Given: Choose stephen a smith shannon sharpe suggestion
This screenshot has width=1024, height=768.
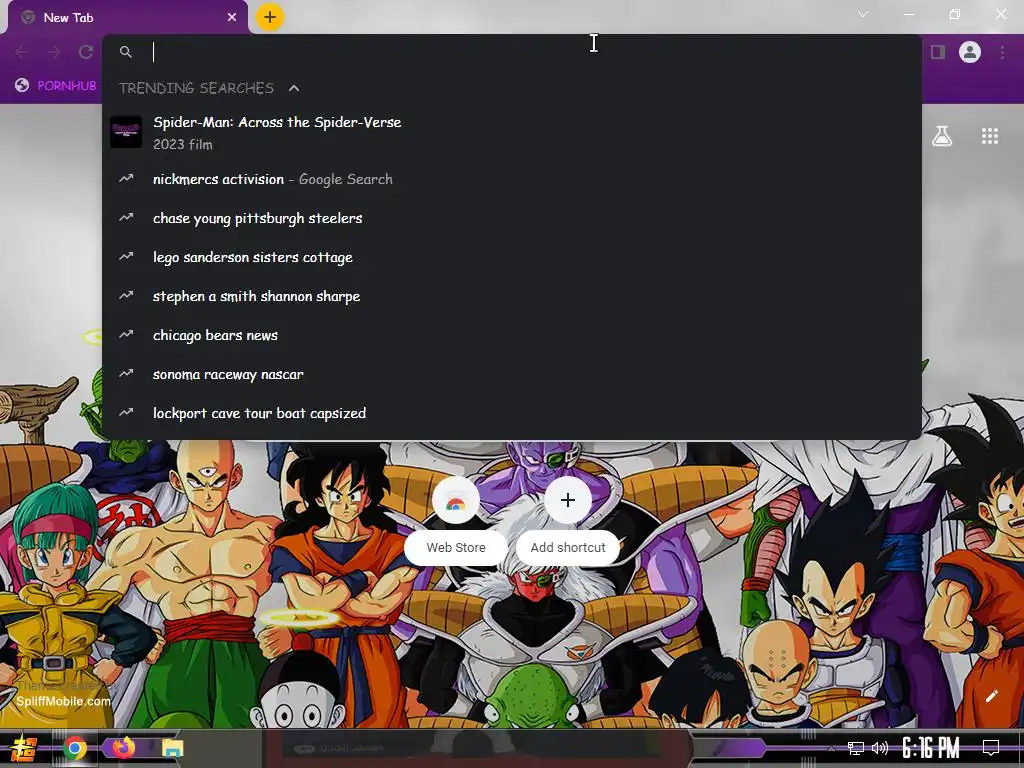Looking at the screenshot, I should click(512, 296).
